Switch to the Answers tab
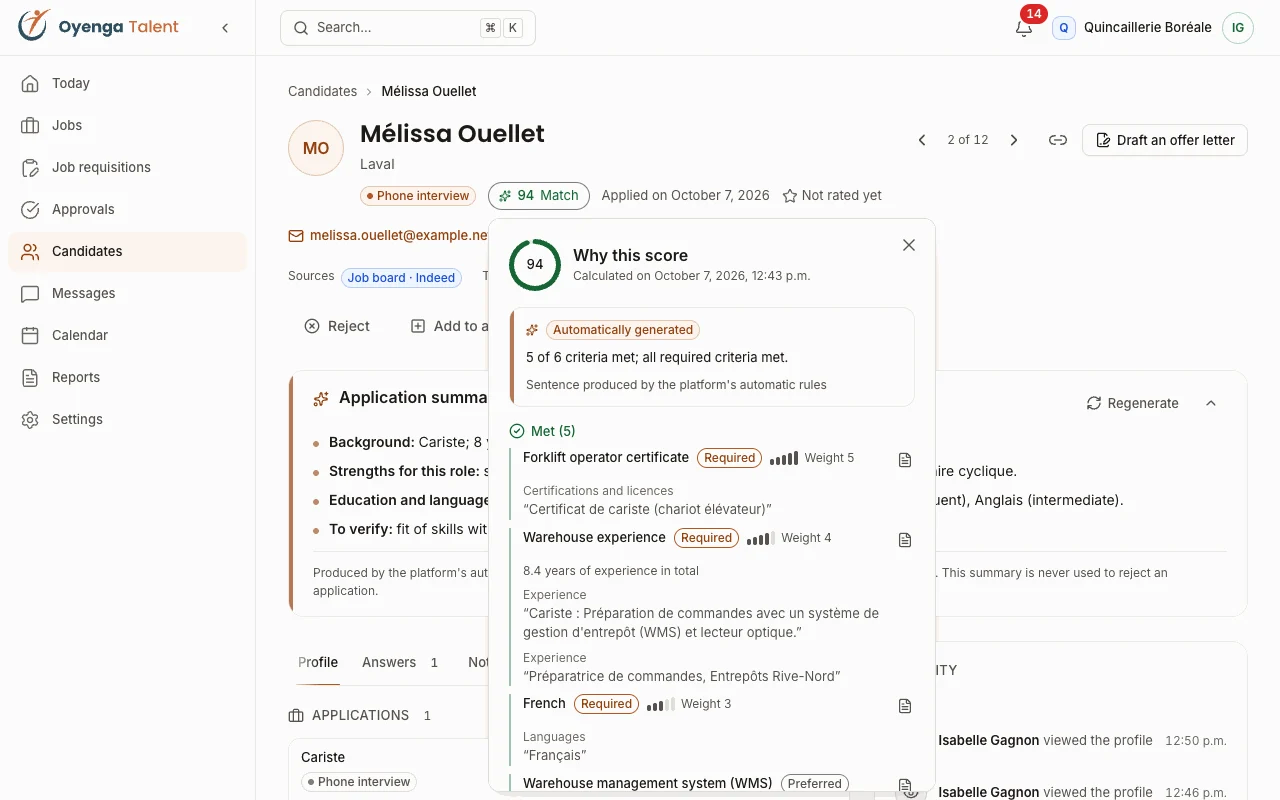The width and height of the screenshot is (1280, 800). click(x=400, y=662)
